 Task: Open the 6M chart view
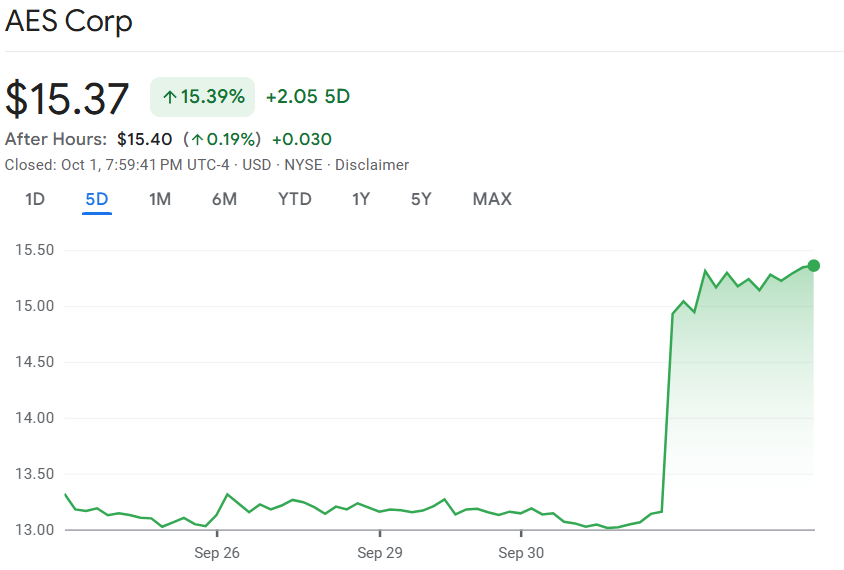click(224, 199)
